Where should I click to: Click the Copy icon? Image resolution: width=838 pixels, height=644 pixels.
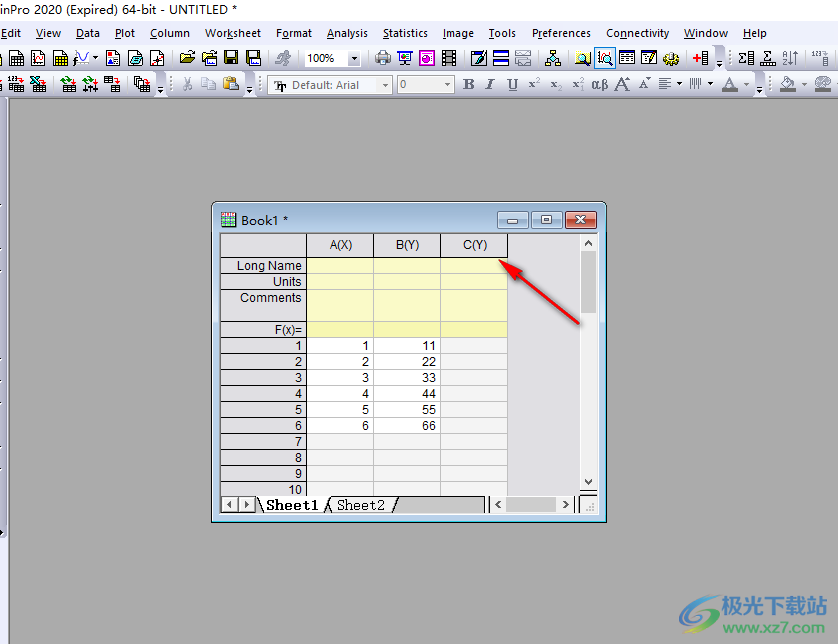pos(208,84)
